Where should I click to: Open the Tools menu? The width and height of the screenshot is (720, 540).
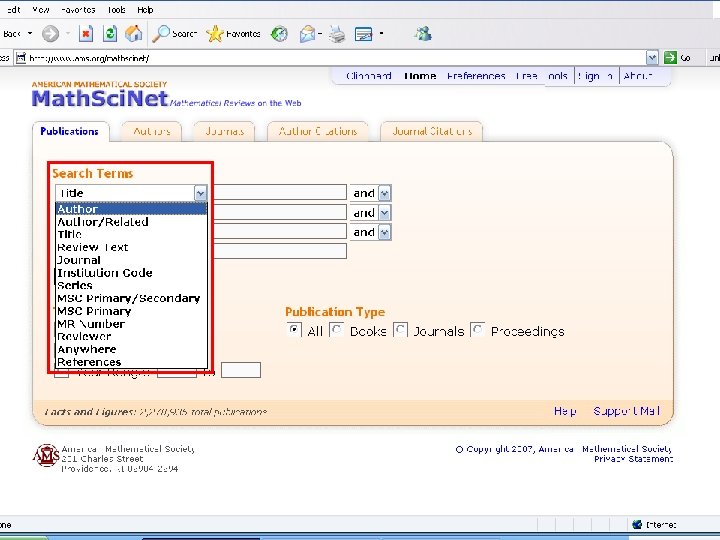[117, 10]
